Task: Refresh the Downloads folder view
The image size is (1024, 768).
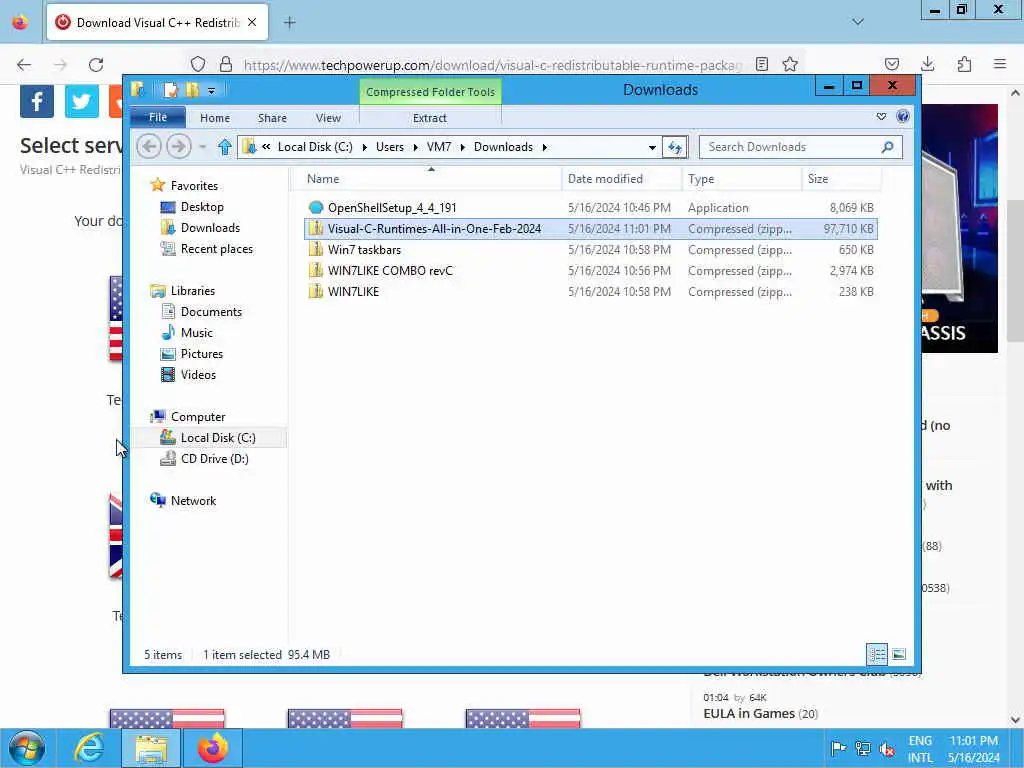Action: coord(675,148)
